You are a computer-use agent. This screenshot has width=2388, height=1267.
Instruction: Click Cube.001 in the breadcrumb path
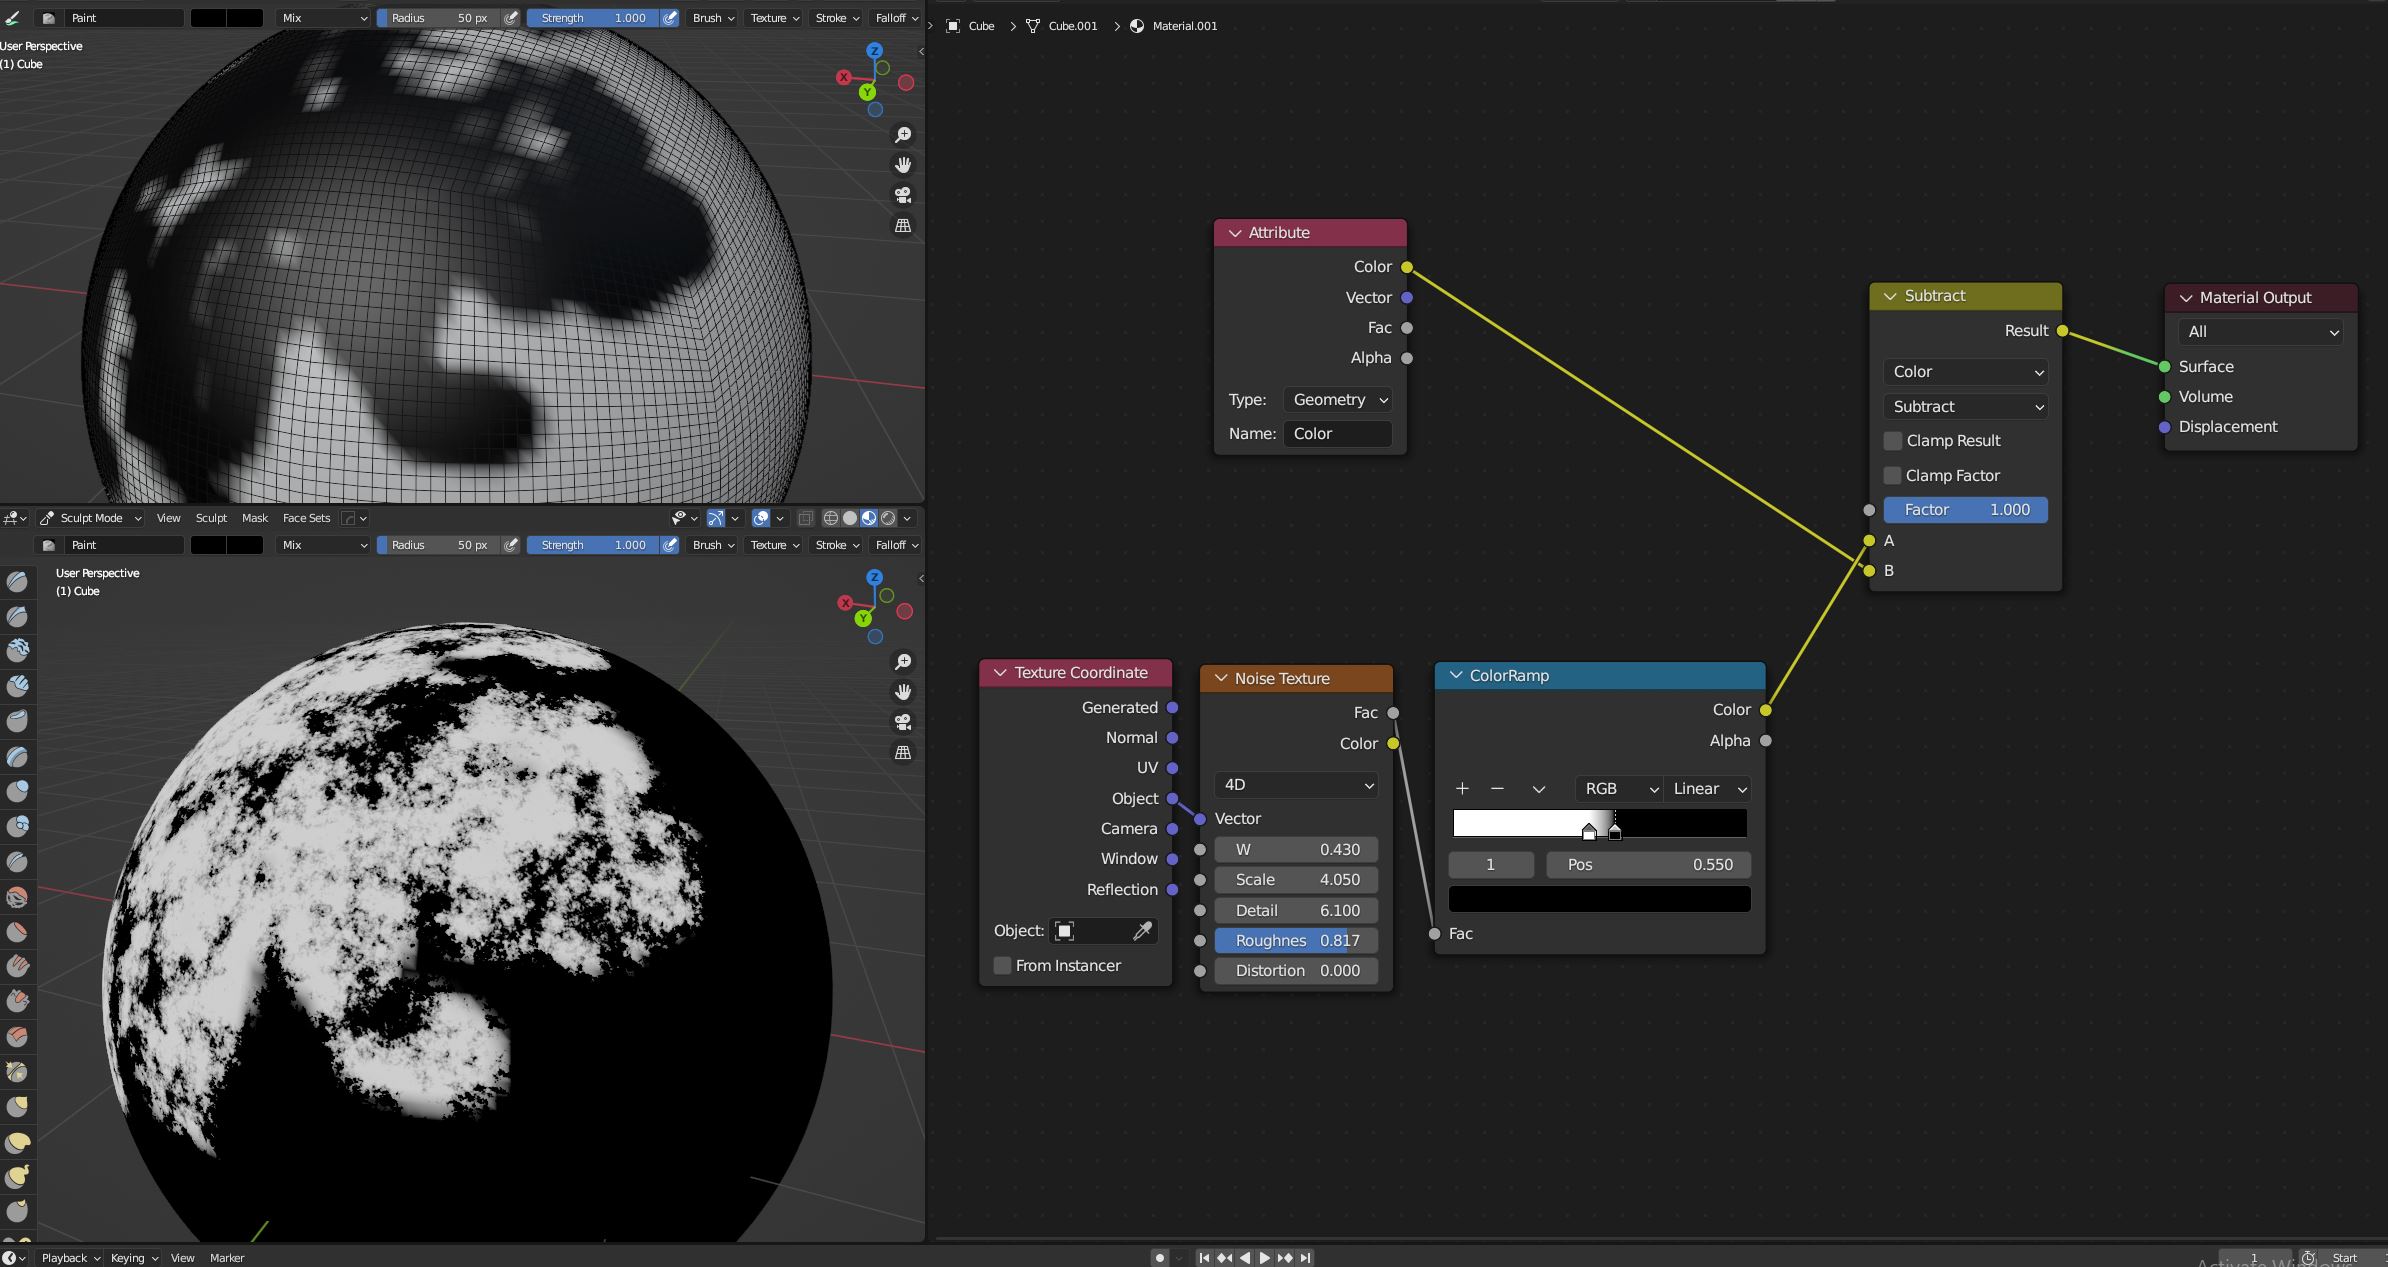click(1075, 26)
